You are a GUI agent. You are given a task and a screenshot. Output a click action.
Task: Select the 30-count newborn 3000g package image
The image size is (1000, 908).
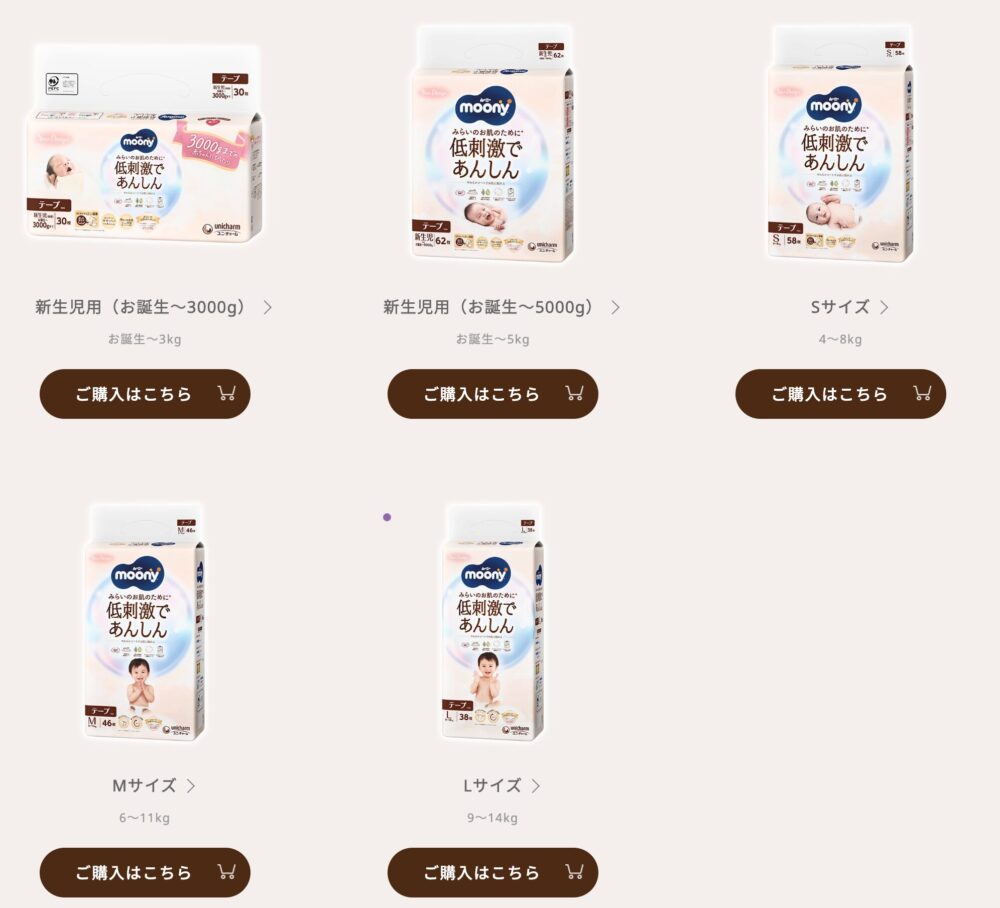(144, 144)
